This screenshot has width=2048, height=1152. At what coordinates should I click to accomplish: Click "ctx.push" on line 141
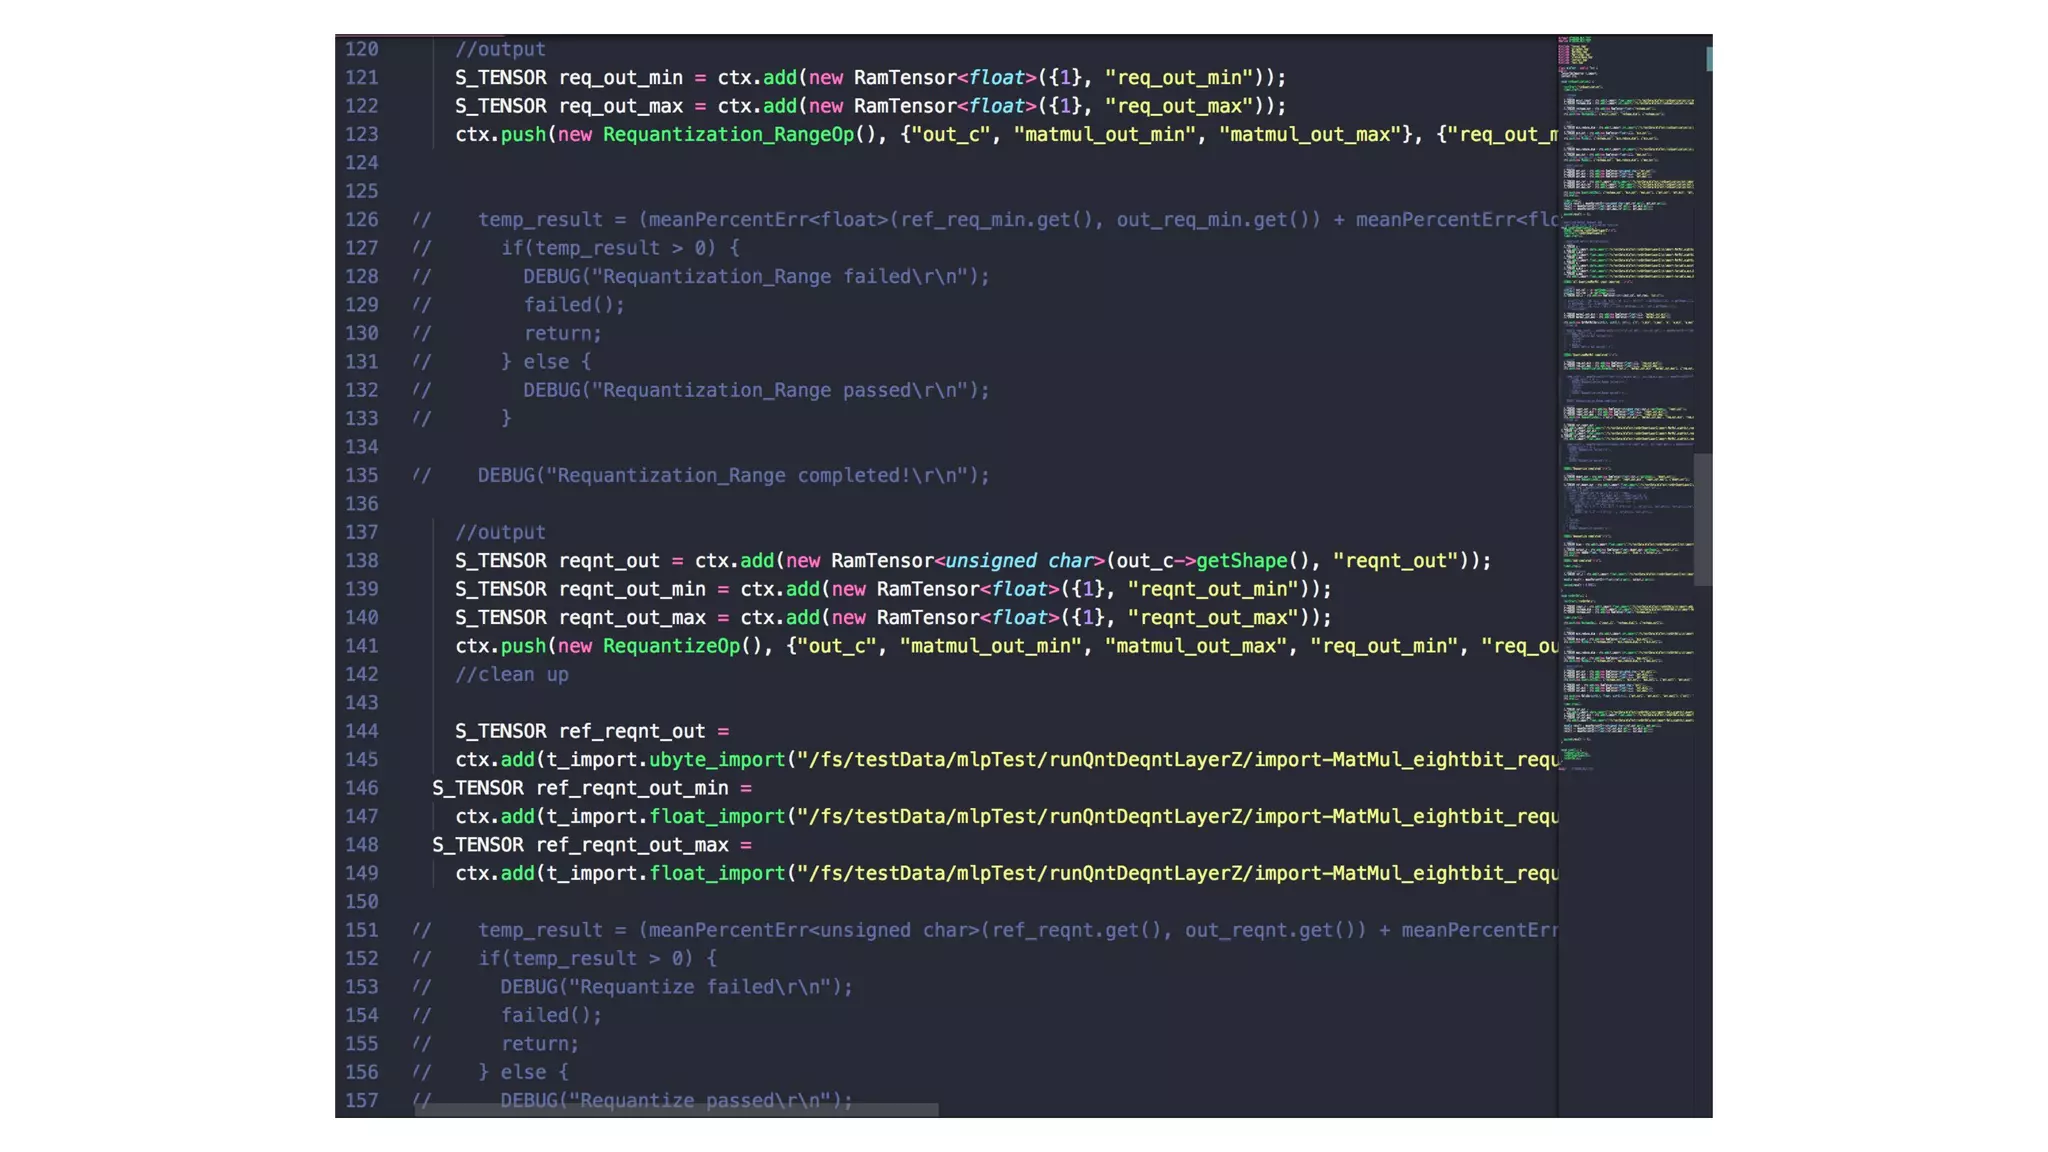pyautogui.click(x=500, y=646)
